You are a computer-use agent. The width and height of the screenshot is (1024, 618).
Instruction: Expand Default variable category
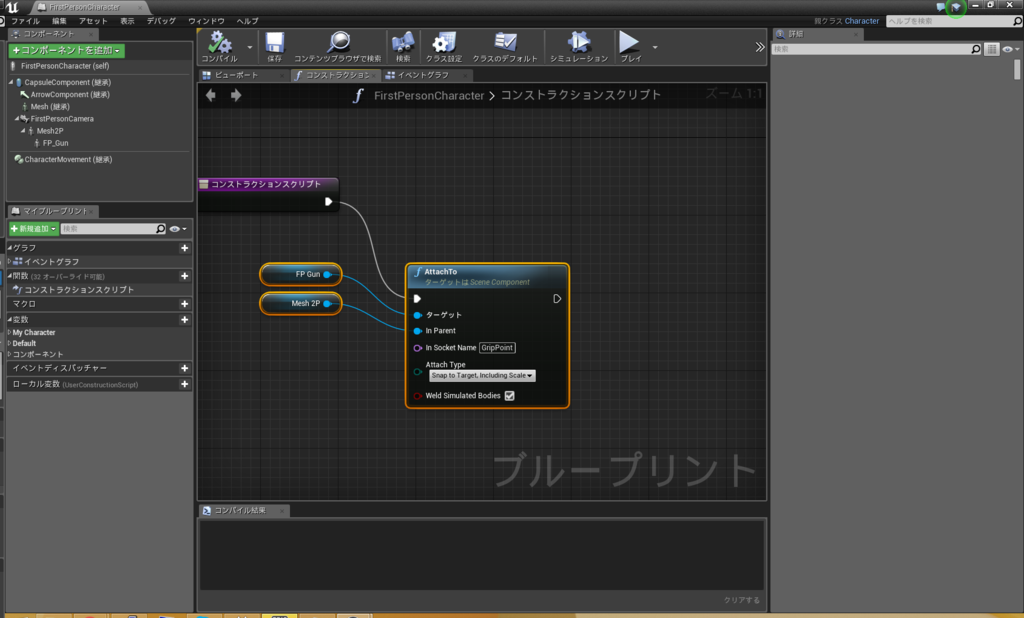click(x=9, y=343)
